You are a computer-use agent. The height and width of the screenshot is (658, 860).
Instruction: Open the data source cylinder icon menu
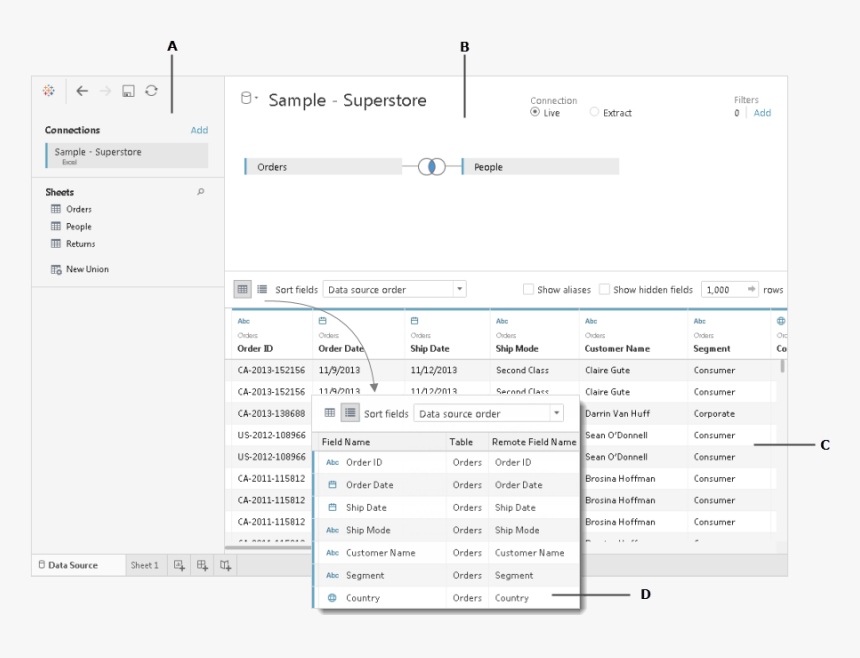pos(248,98)
